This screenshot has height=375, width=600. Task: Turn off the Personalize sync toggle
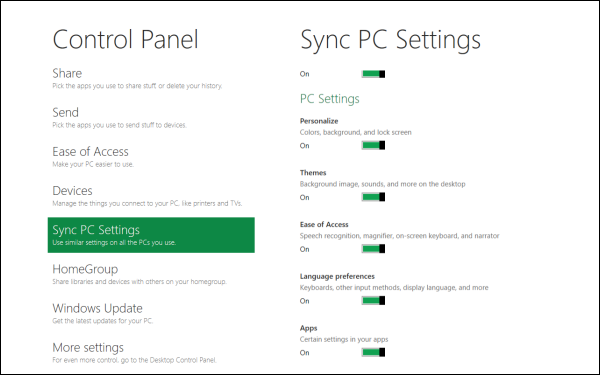[x=373, y=145]
